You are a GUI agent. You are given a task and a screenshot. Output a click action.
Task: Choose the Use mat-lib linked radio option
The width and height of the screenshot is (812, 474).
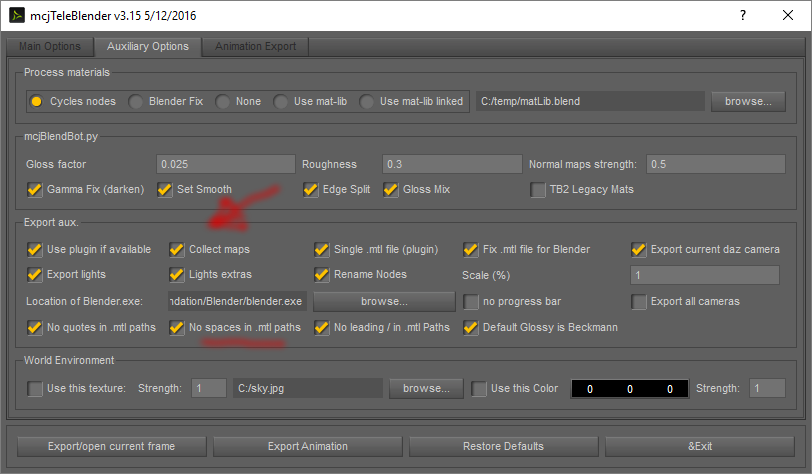[368, 101]
